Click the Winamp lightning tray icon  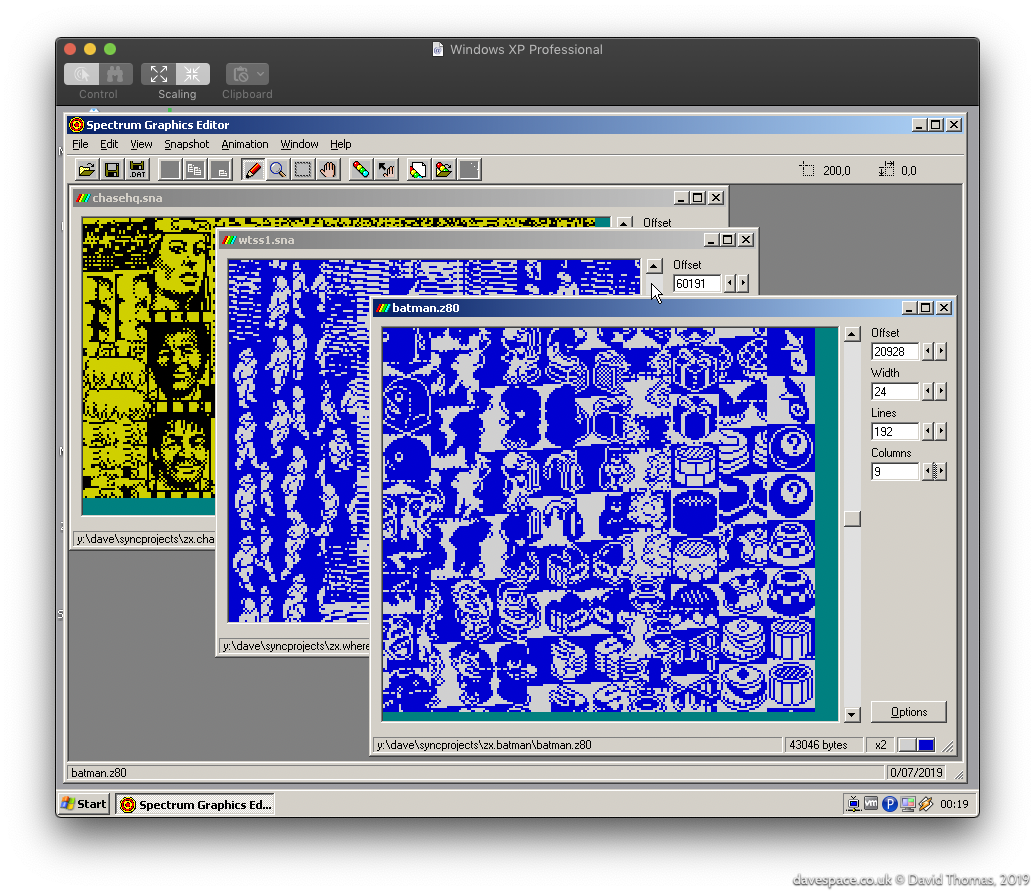point(925,803)
